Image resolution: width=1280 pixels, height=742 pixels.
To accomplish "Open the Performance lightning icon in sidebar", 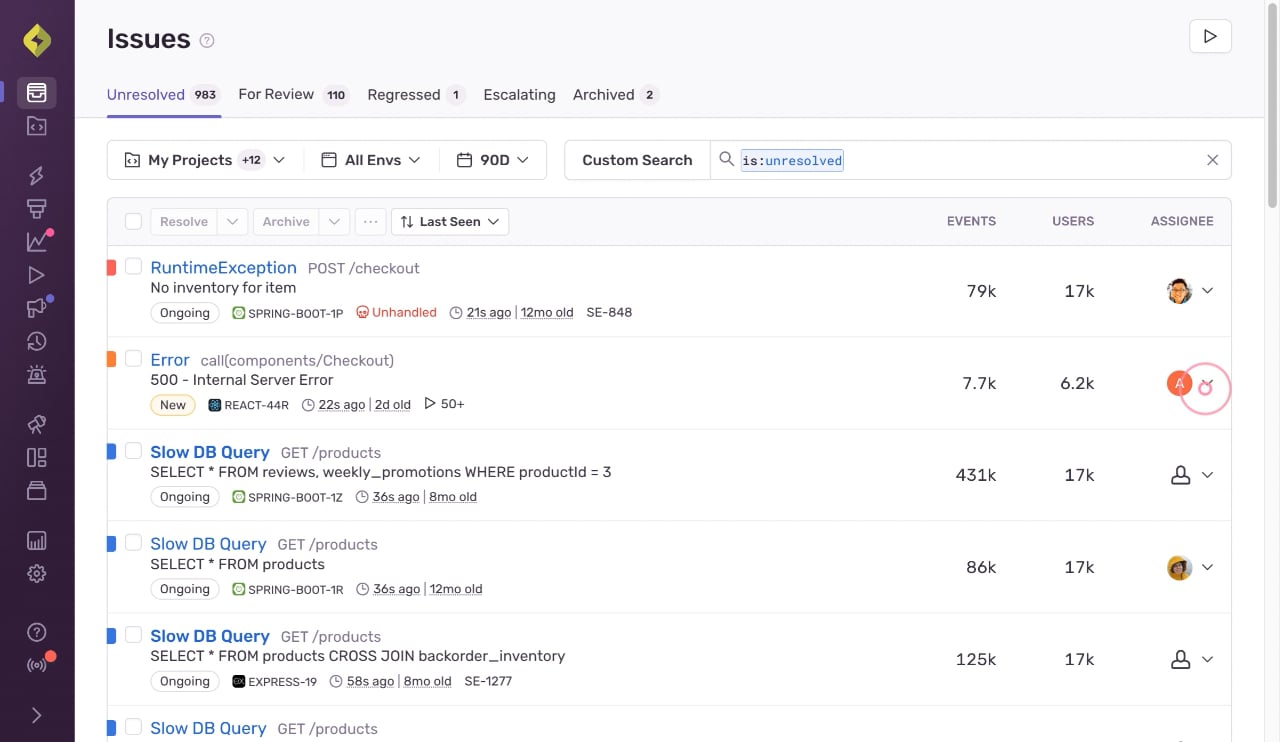I will click(37, 176).
